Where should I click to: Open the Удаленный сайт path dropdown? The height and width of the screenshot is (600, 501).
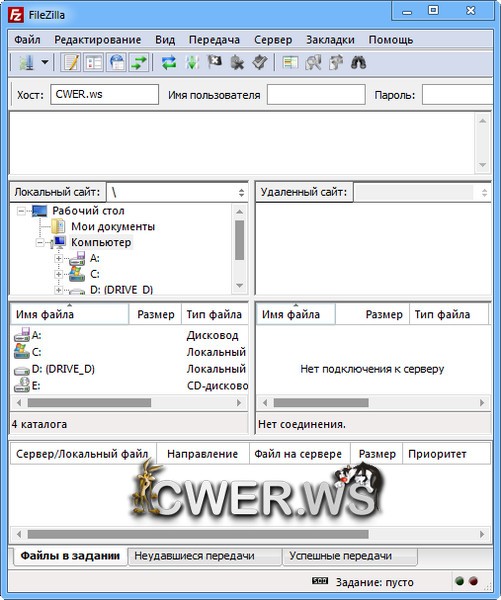[485, 192]
